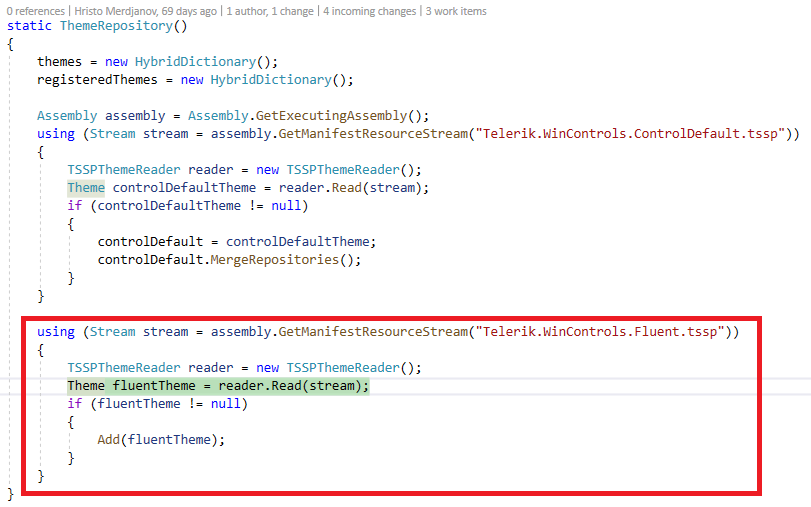
Task: Click 'controlDefault = controlDefaultTheme;' assignment
Action: [x=237, y=242]
